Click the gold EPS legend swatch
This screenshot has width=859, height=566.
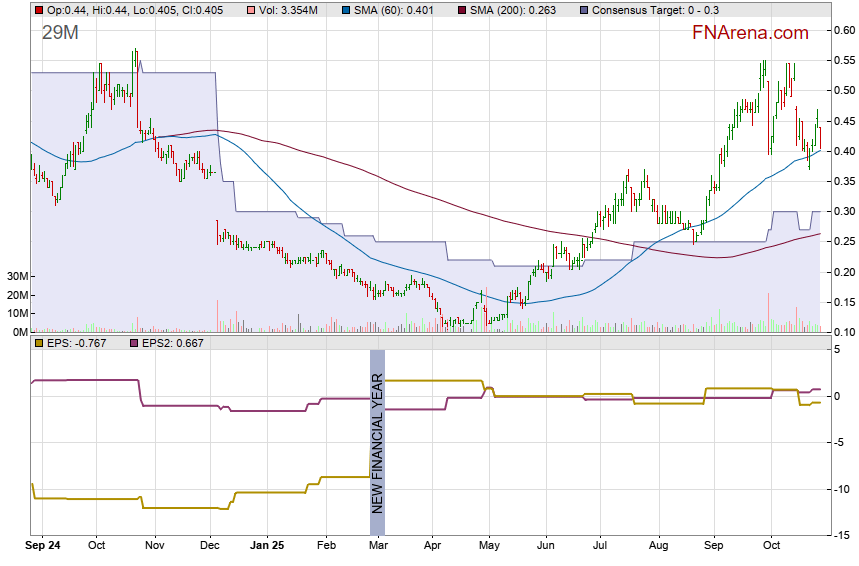coord(38,344)
